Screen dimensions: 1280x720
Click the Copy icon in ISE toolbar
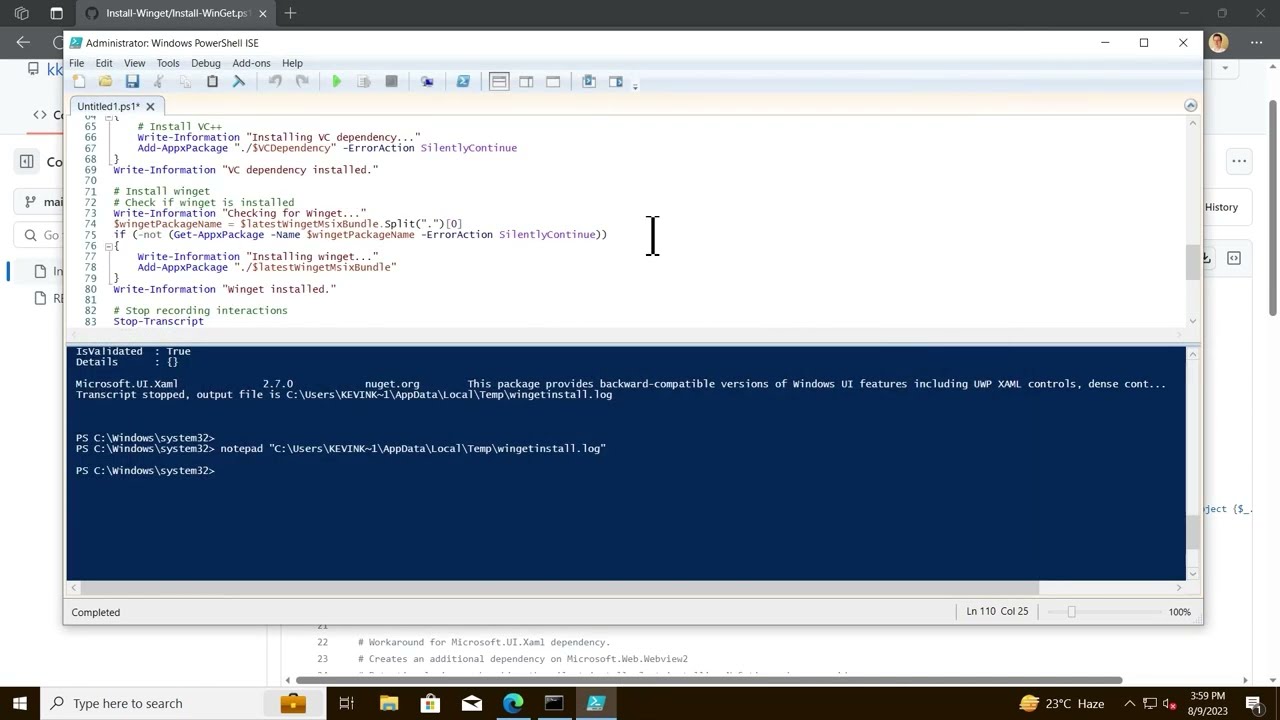click(x=185, y=82)
